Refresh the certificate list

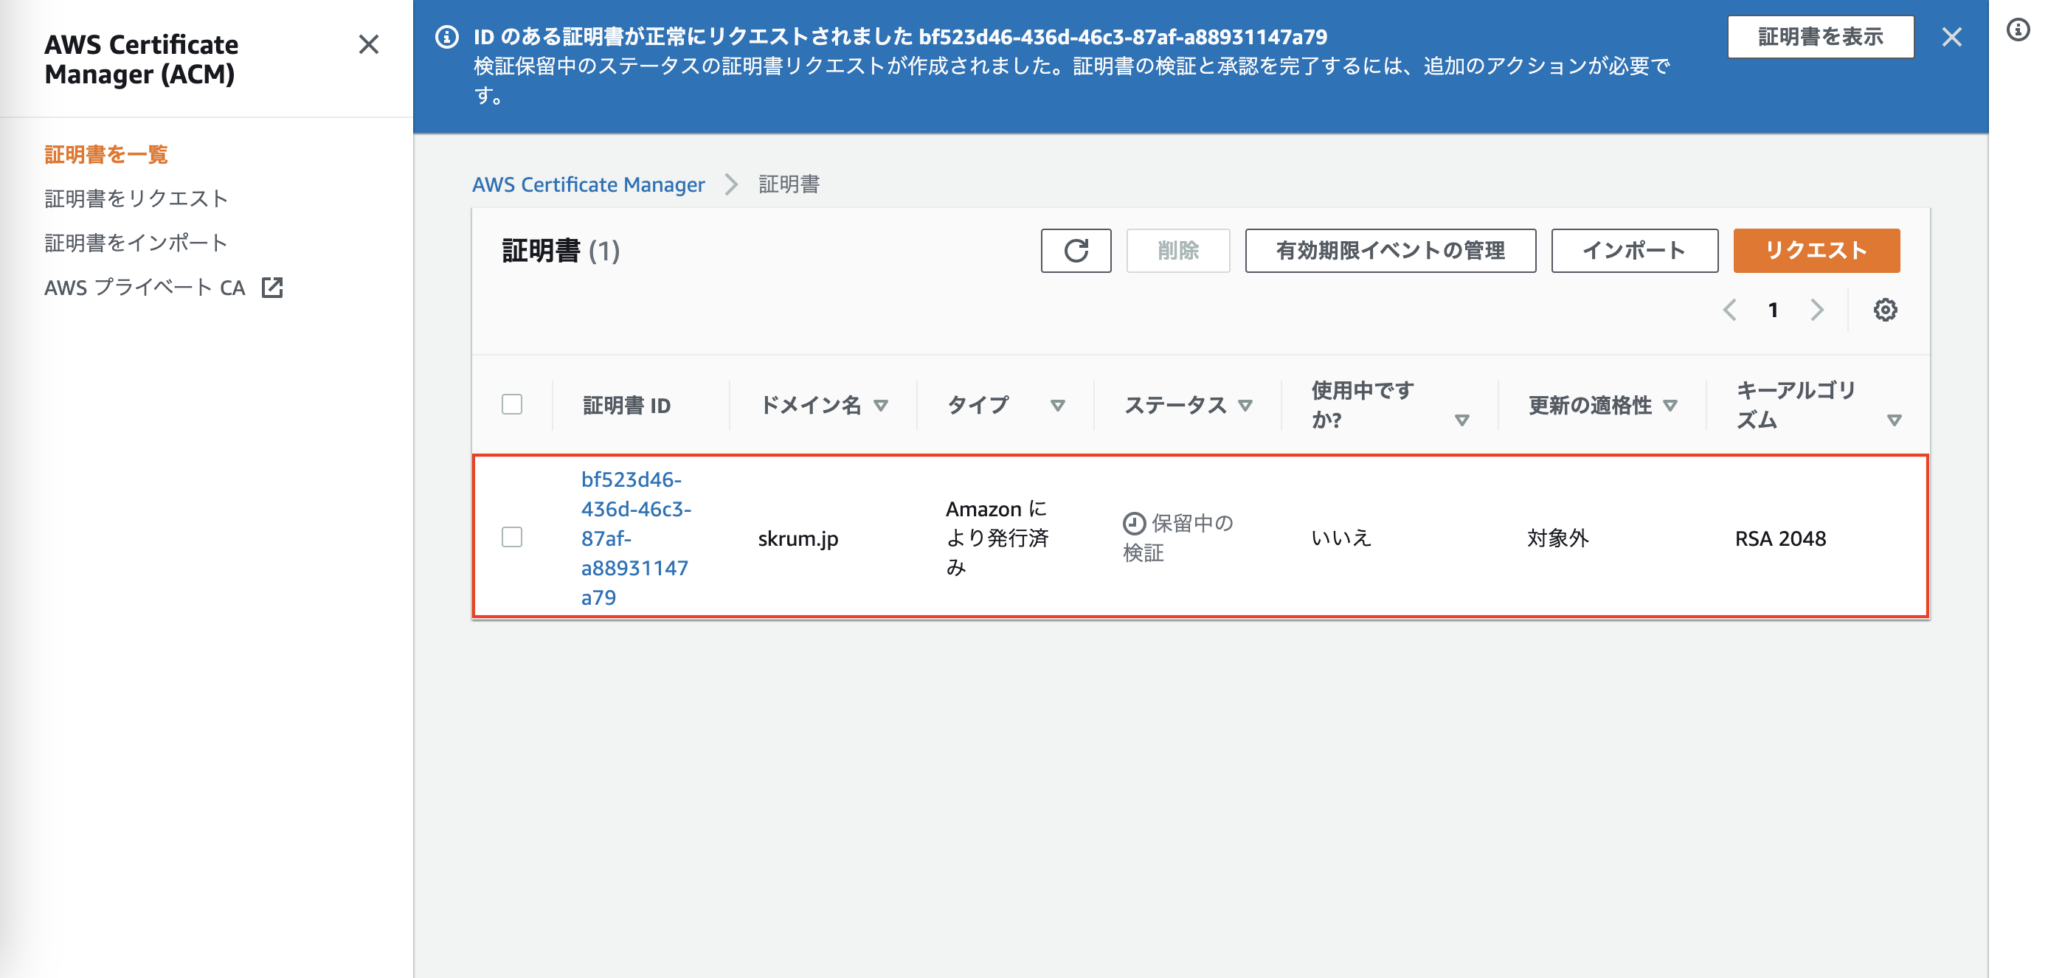click(x=1076, y=251)
